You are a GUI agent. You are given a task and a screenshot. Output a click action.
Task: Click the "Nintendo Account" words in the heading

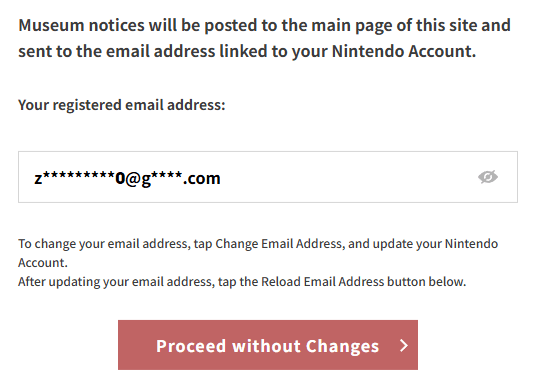click(x=404, y=51)
